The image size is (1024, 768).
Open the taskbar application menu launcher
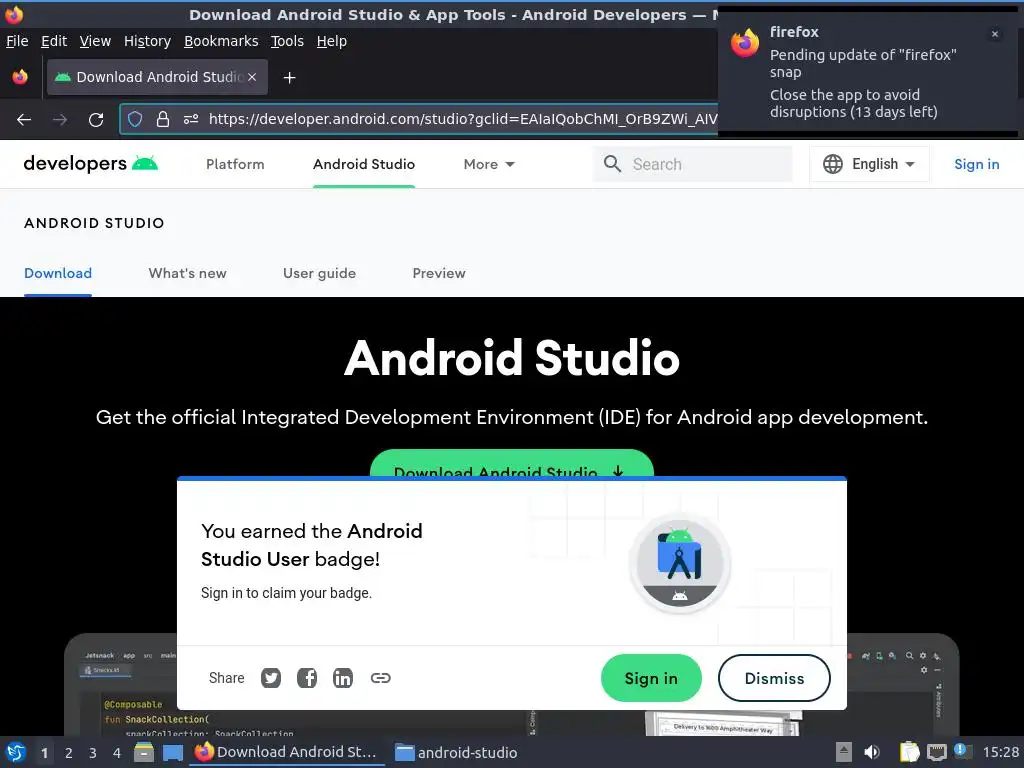pyautogui.click(x=16, y=752)
